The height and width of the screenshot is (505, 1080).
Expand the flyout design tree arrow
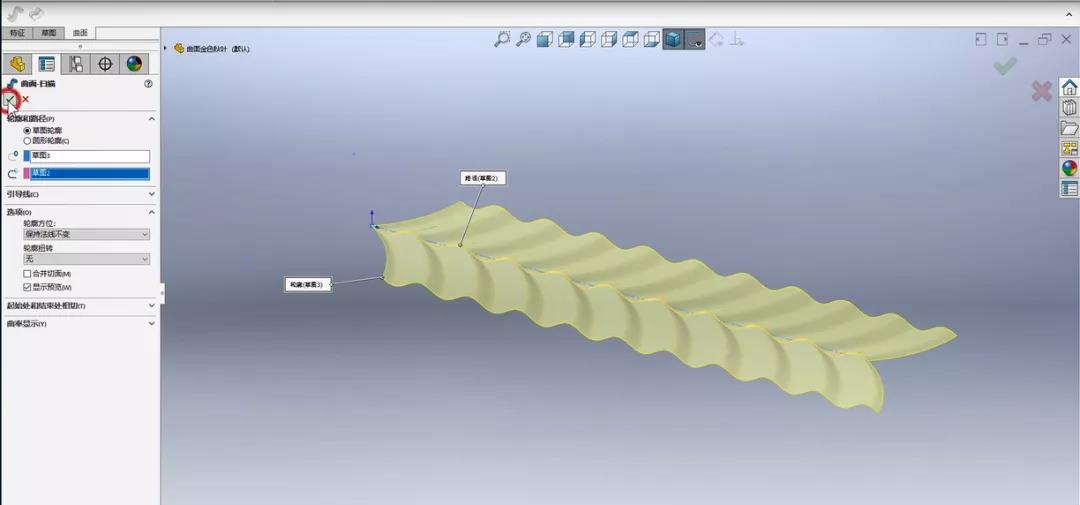click(166, 48)
